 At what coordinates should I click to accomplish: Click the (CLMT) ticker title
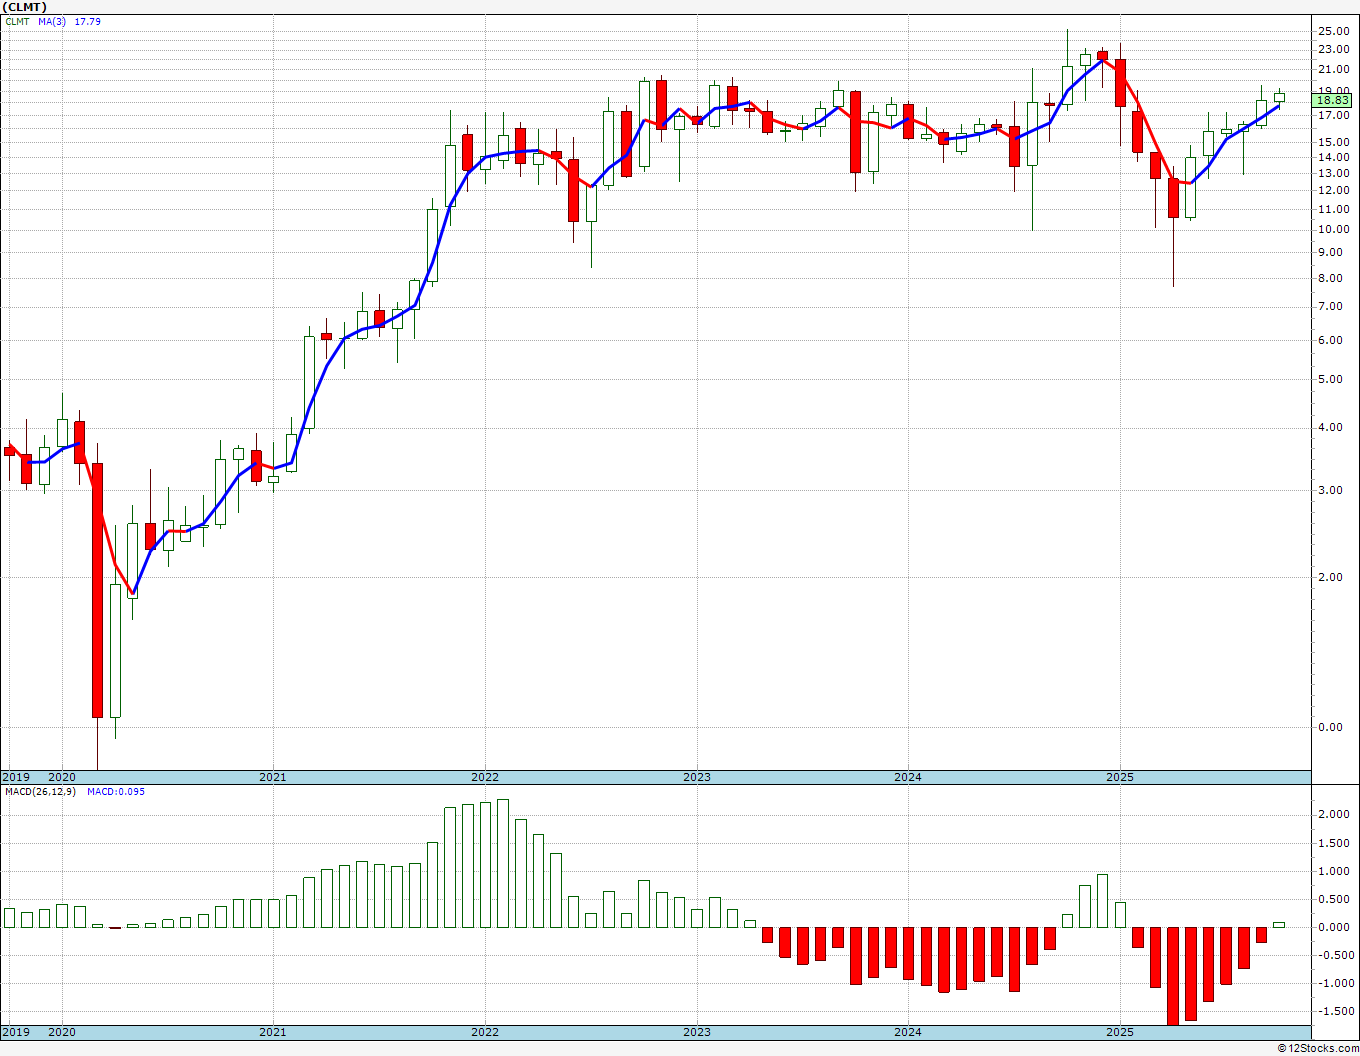click(25, 7)
